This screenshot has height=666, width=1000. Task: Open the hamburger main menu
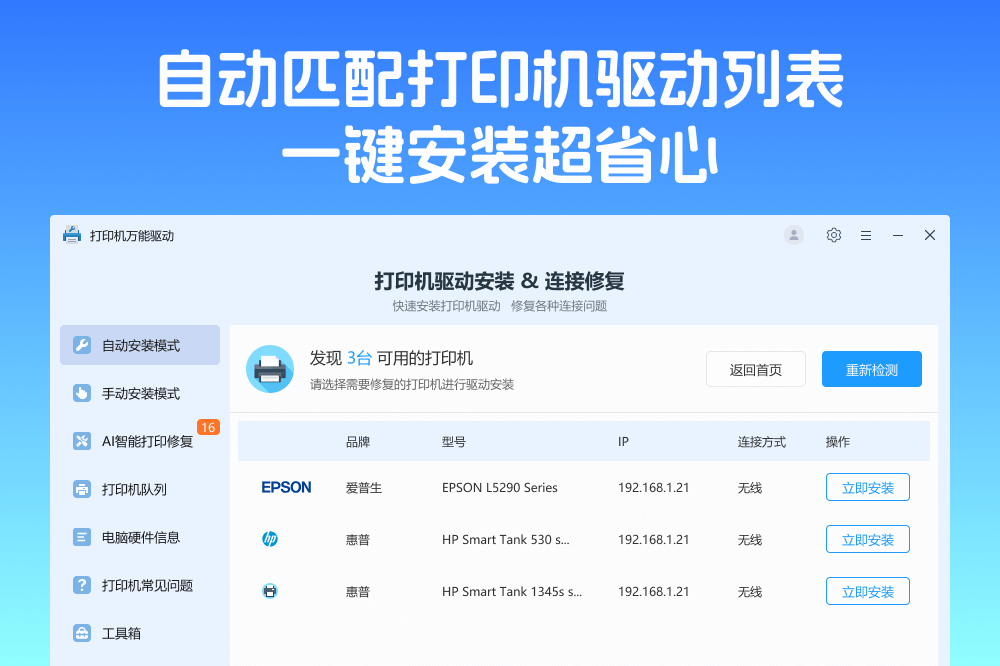click(866, 235)
